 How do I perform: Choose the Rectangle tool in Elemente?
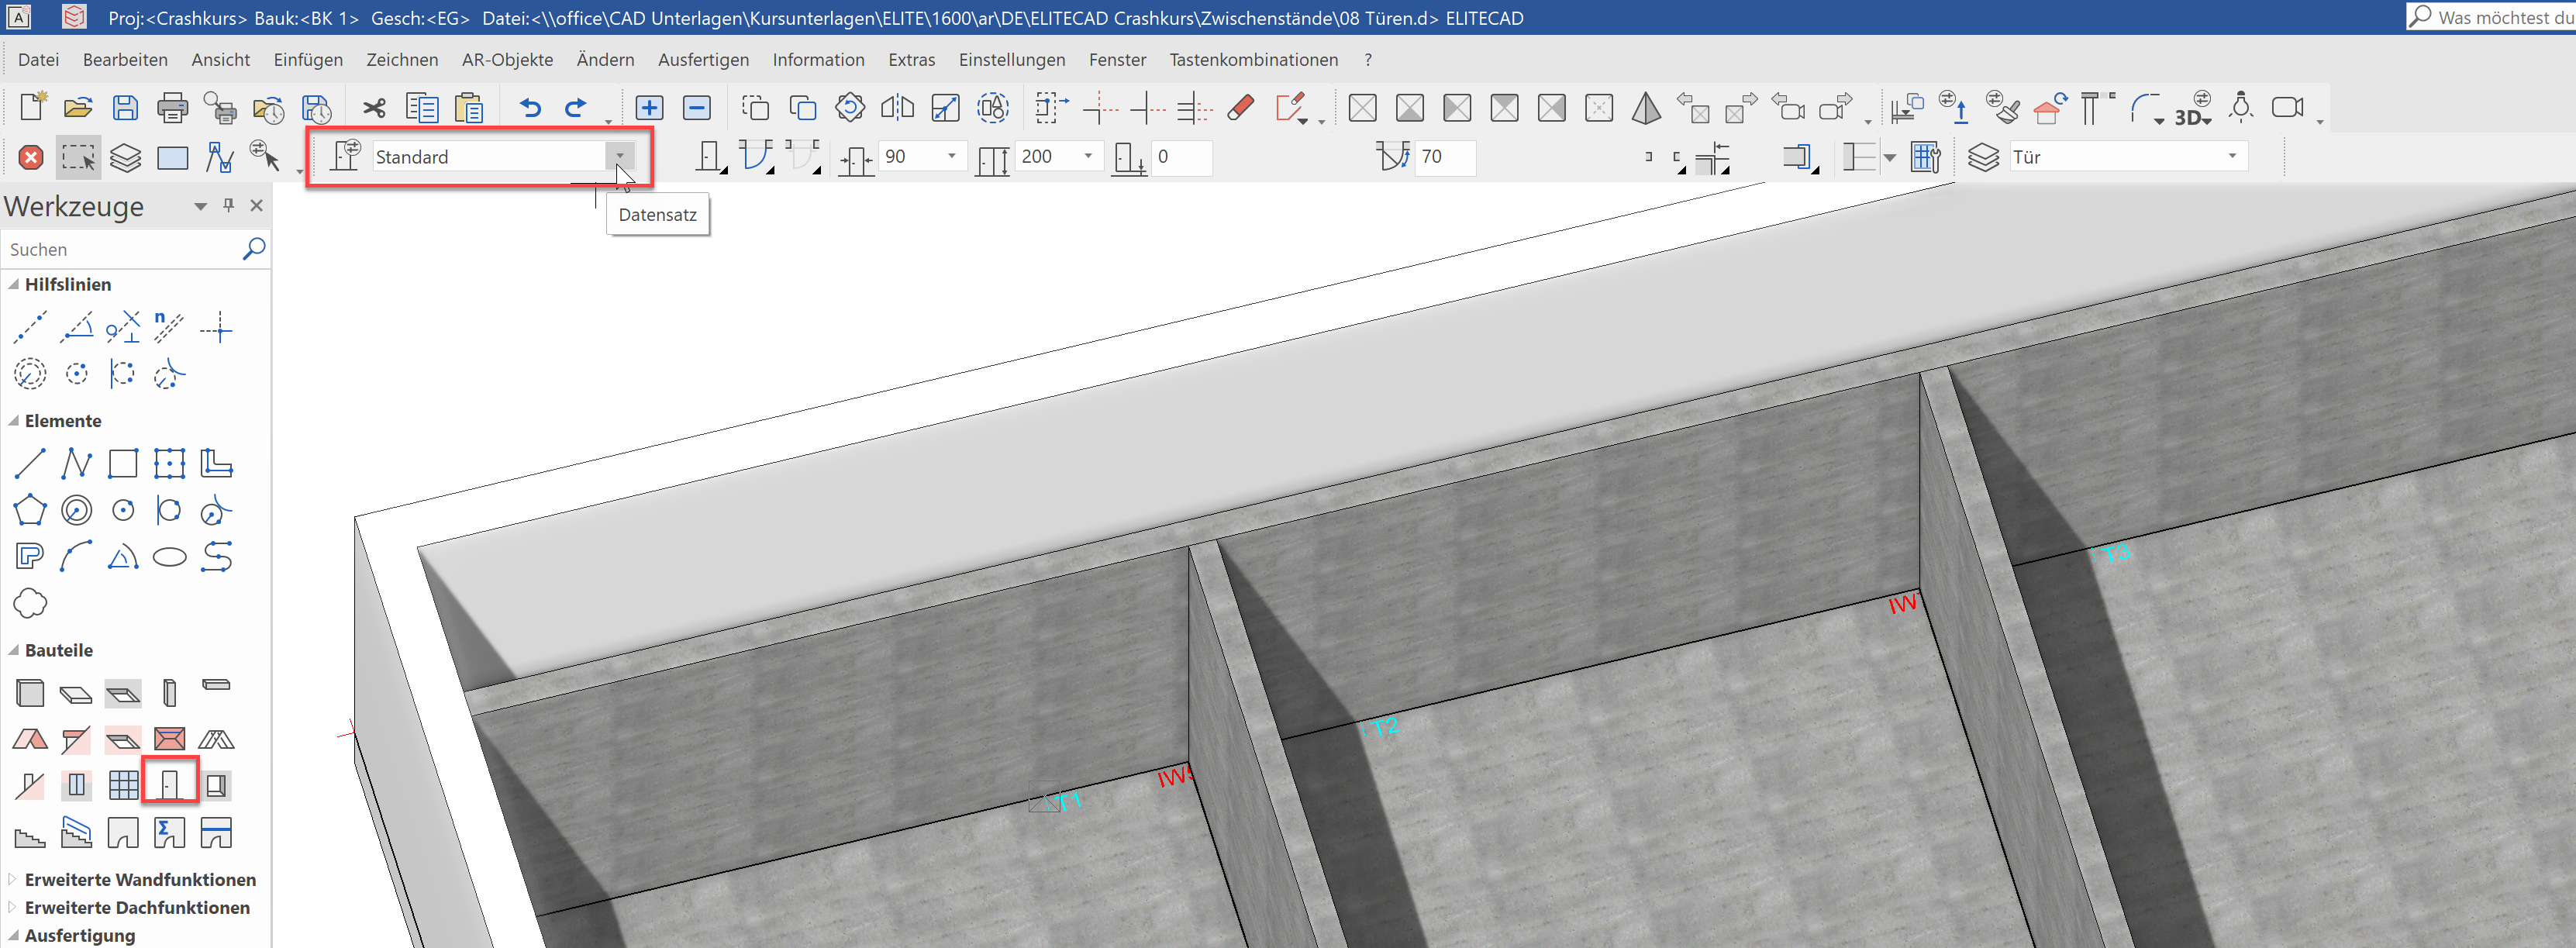click(x=123, y=464)
